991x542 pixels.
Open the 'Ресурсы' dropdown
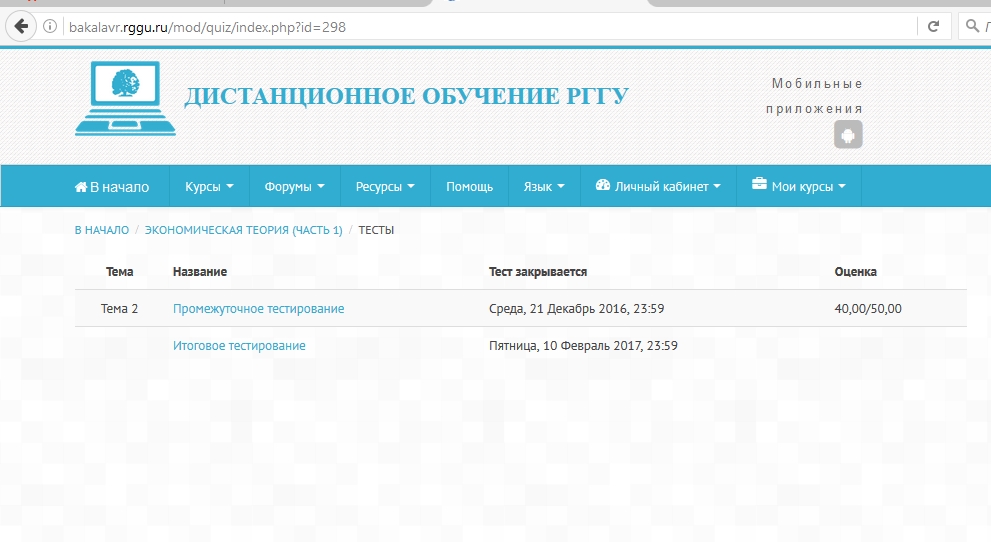385,187
